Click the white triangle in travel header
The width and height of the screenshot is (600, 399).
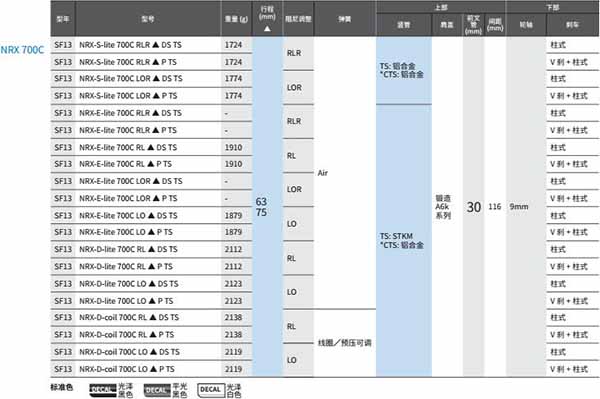(267, 29)
